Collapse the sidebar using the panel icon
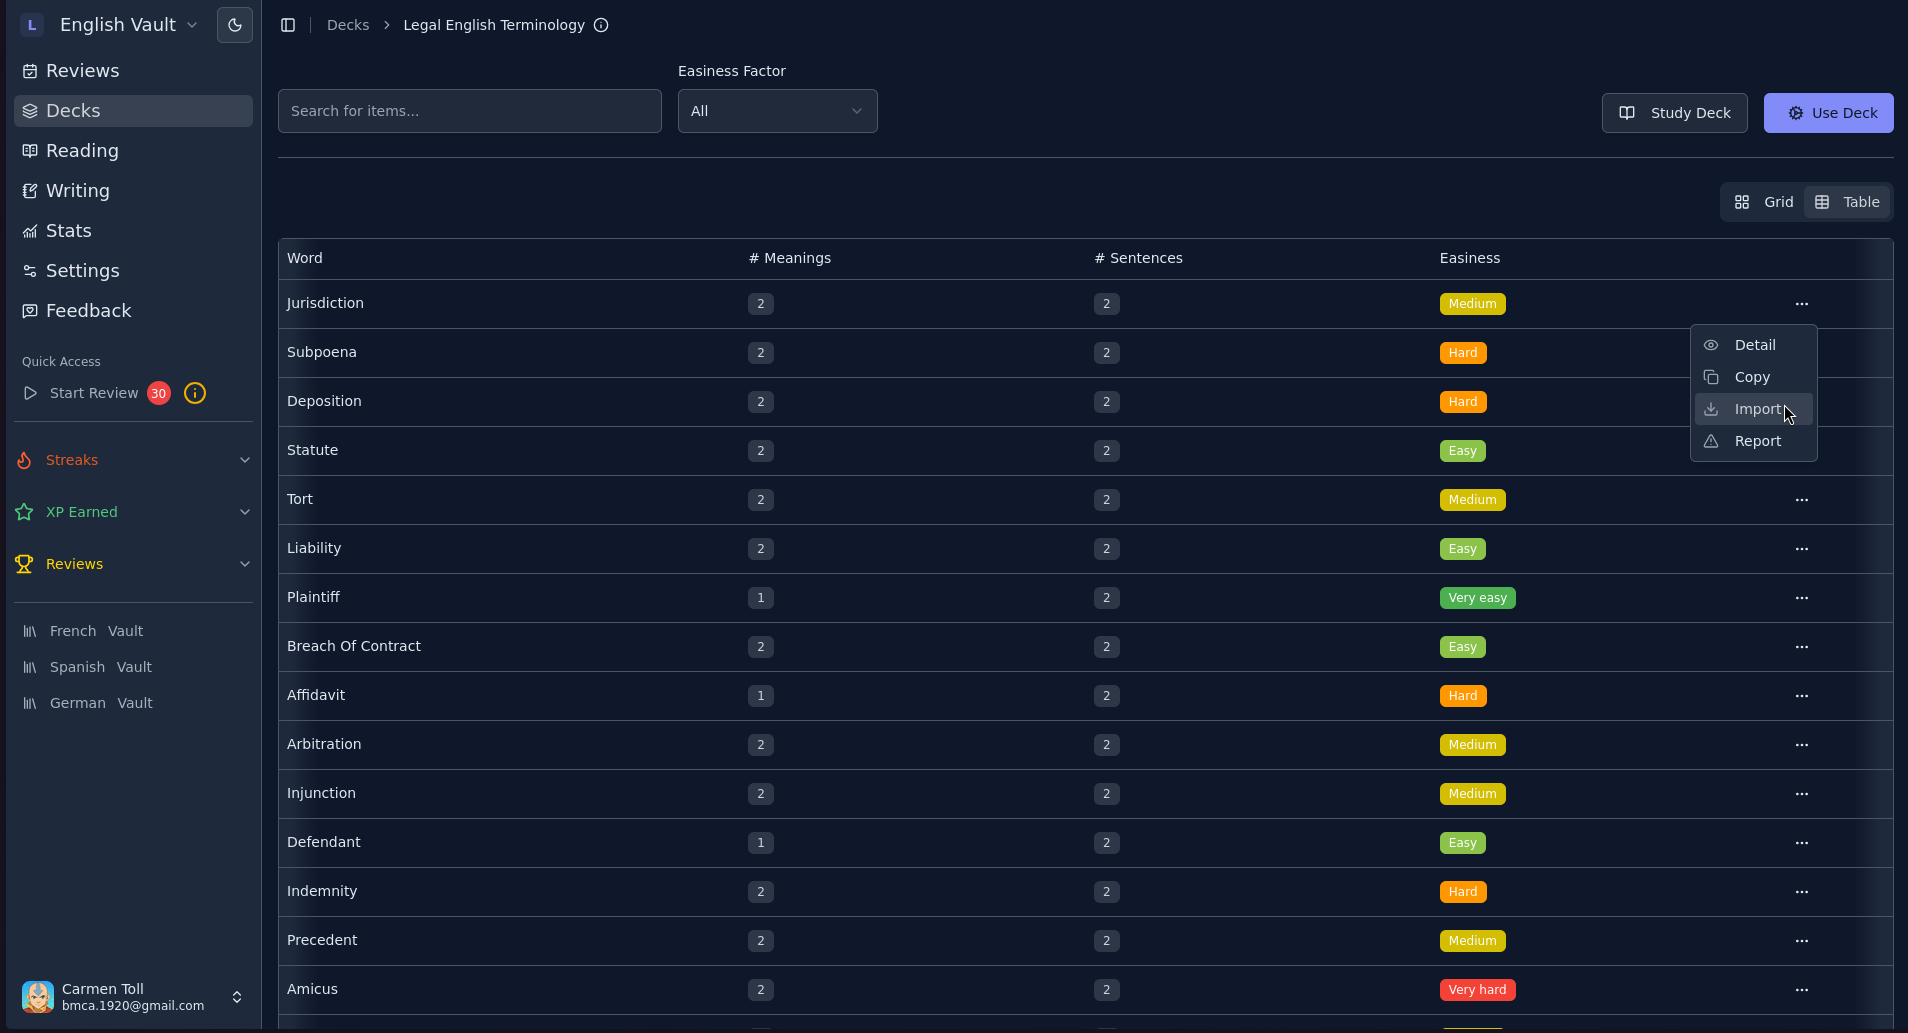This screenshot has height=1033, width=1908. [x=289, y=25]
